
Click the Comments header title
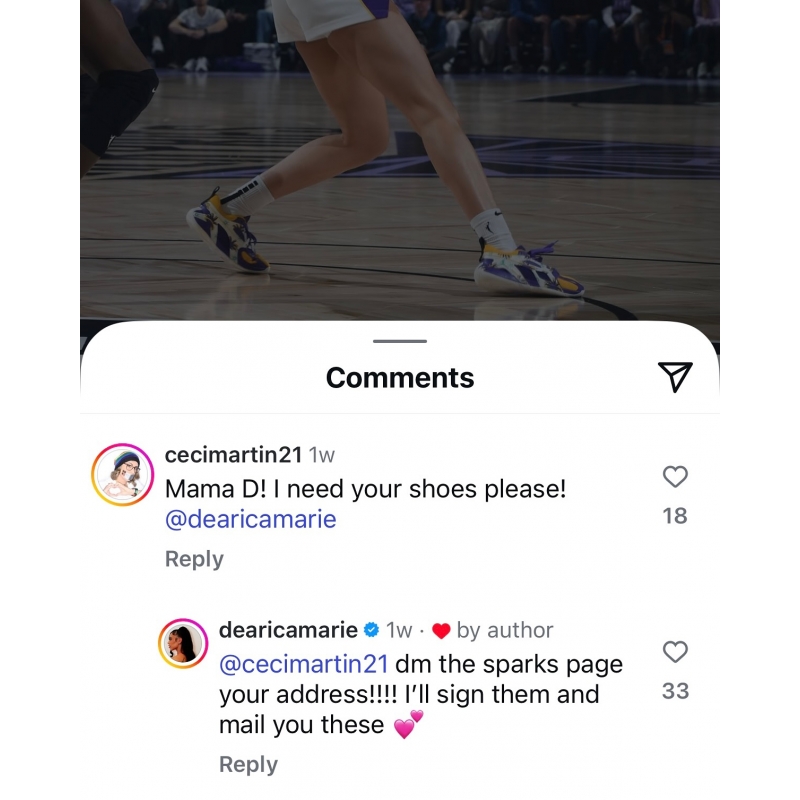tap(400, 377)
